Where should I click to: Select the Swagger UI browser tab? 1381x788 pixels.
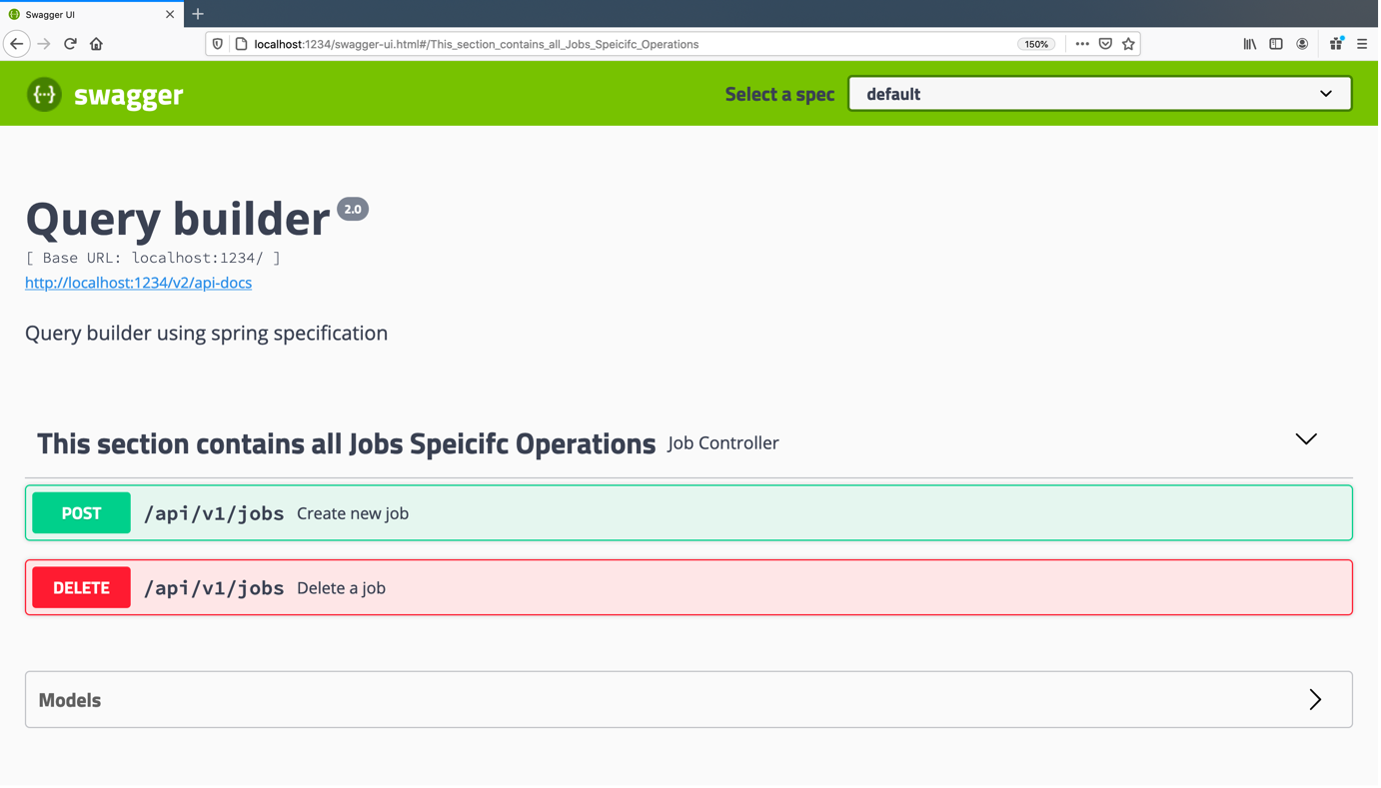click(92, 14)
